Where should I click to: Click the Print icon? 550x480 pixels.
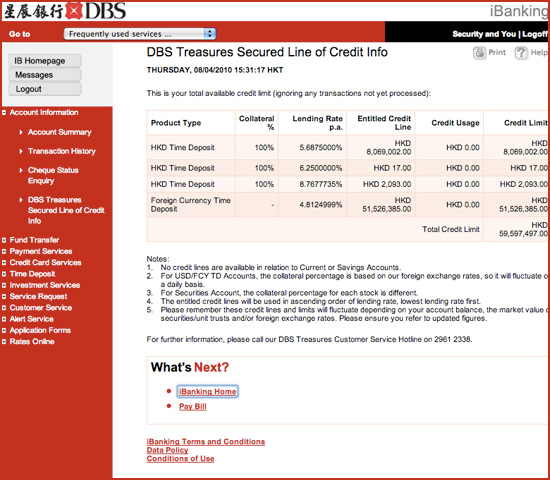479,53
